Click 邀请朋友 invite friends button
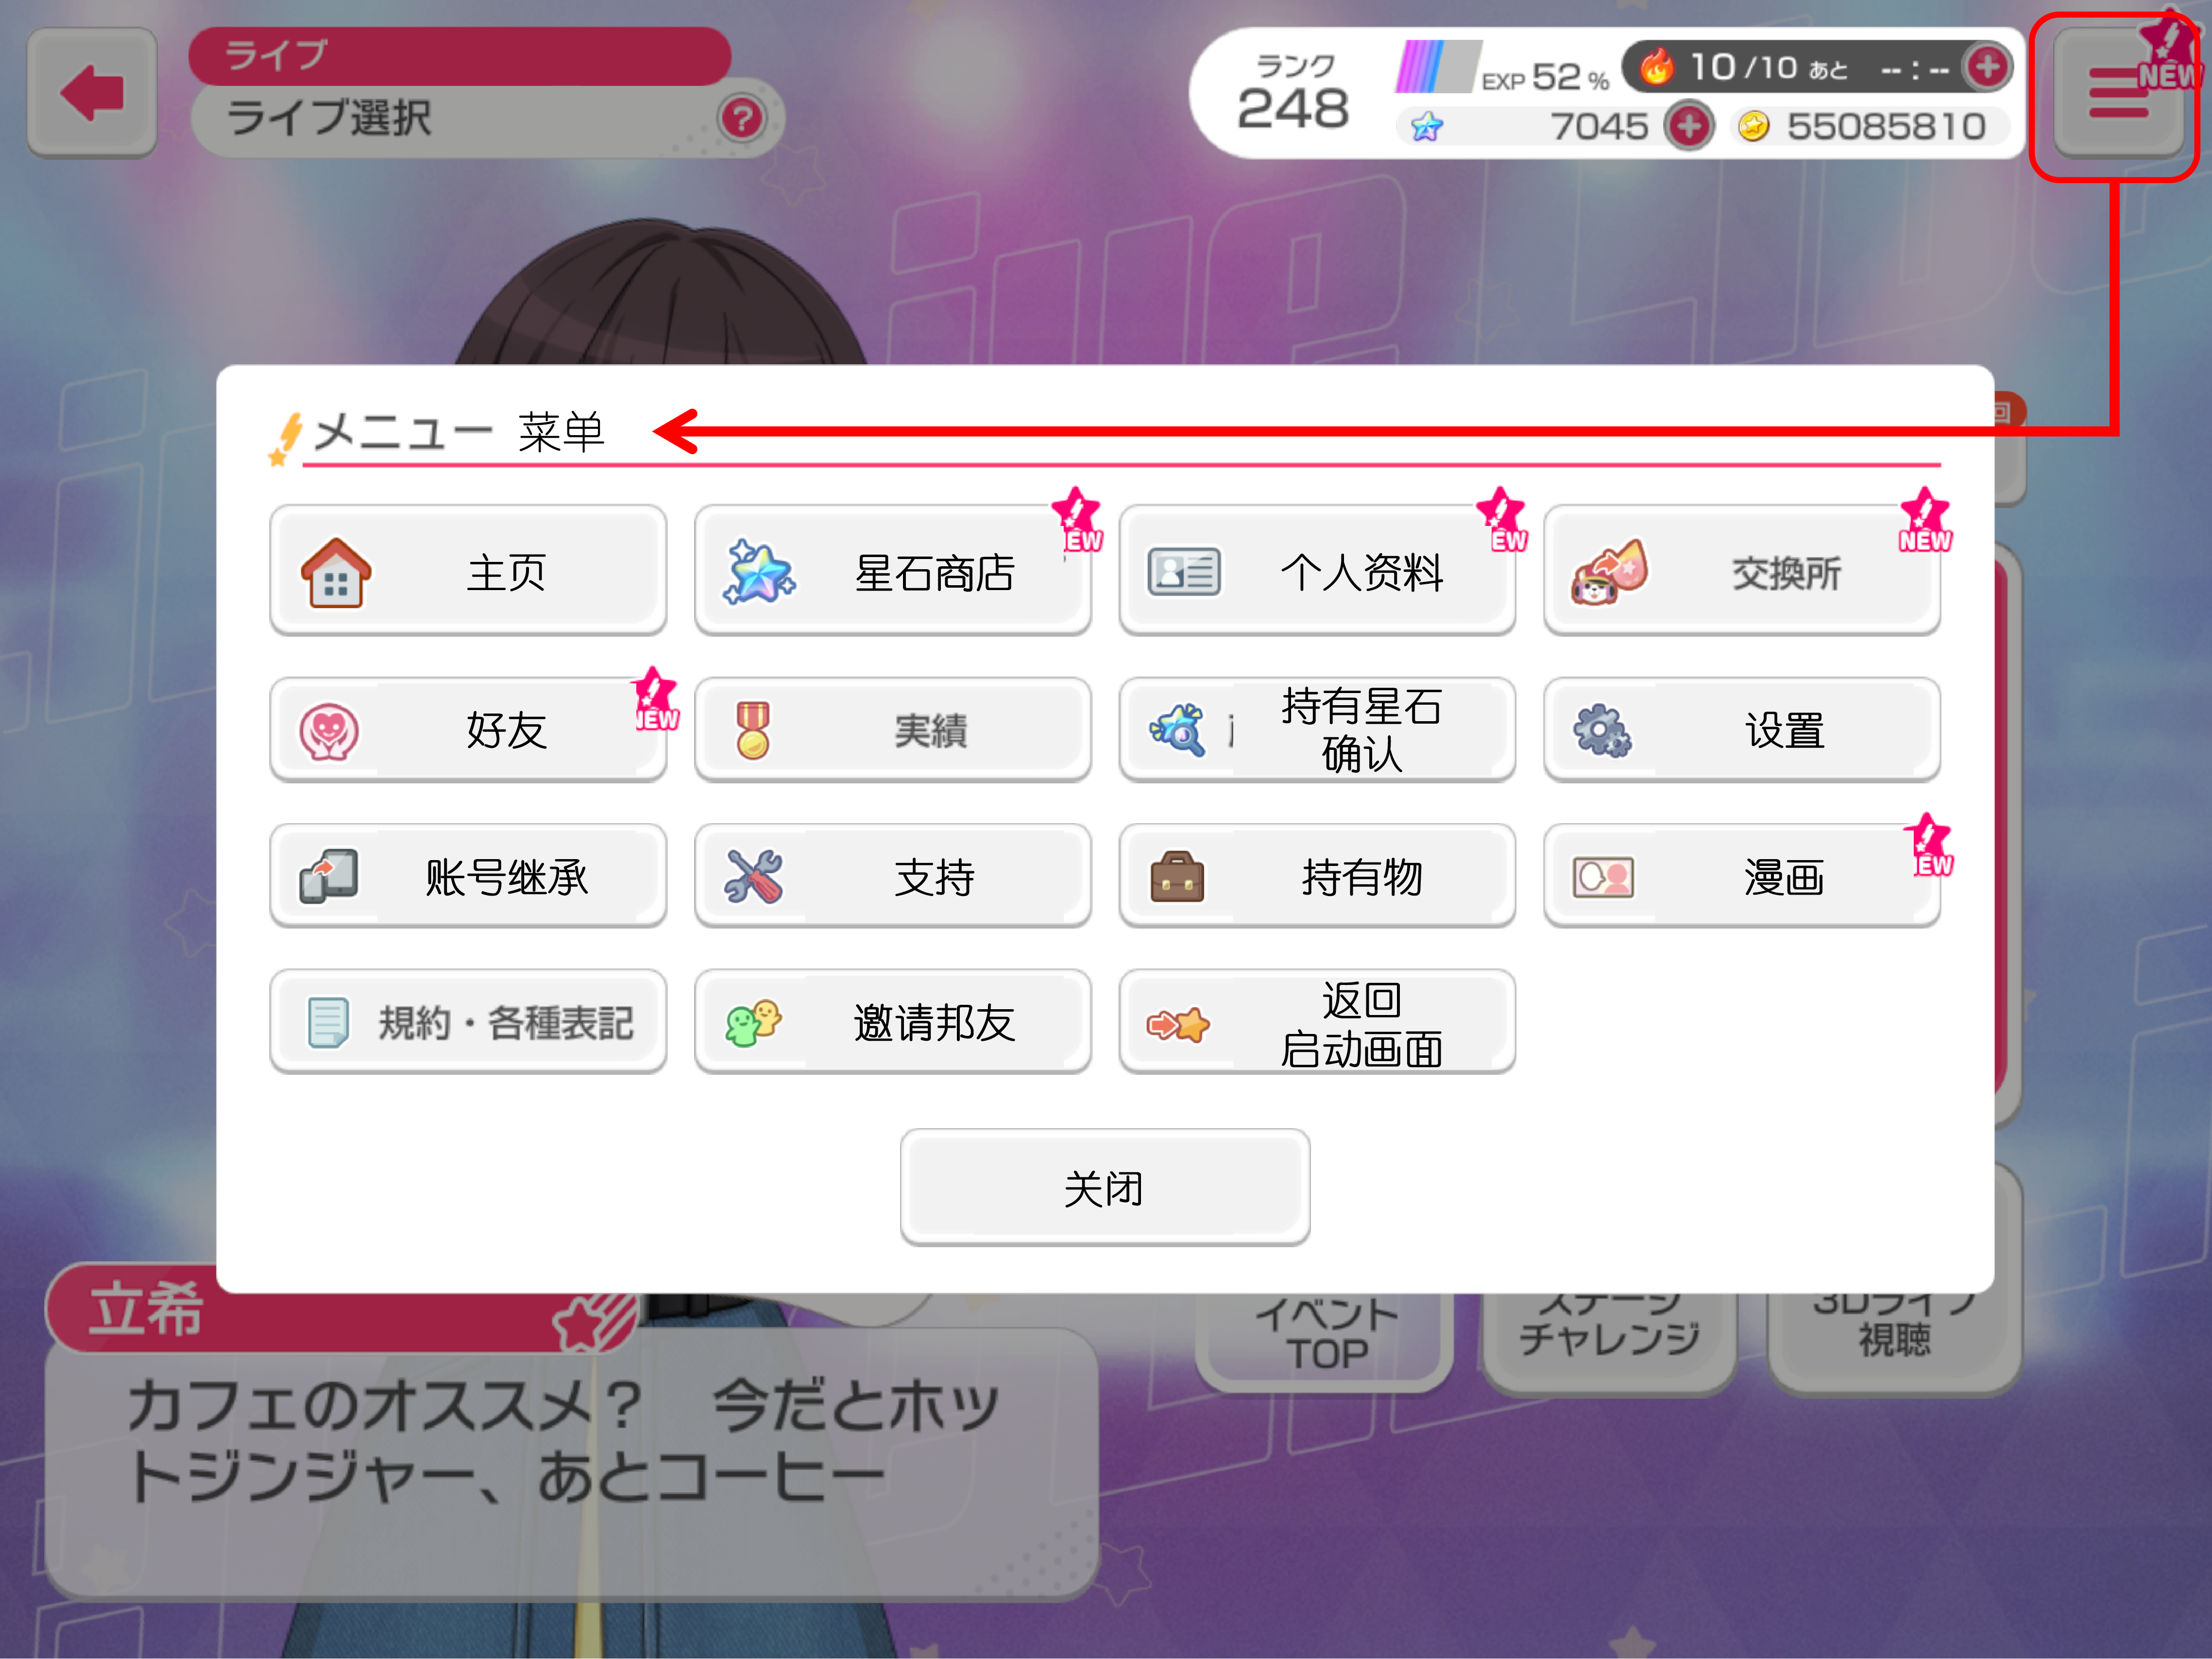 tap(892, 1022)
